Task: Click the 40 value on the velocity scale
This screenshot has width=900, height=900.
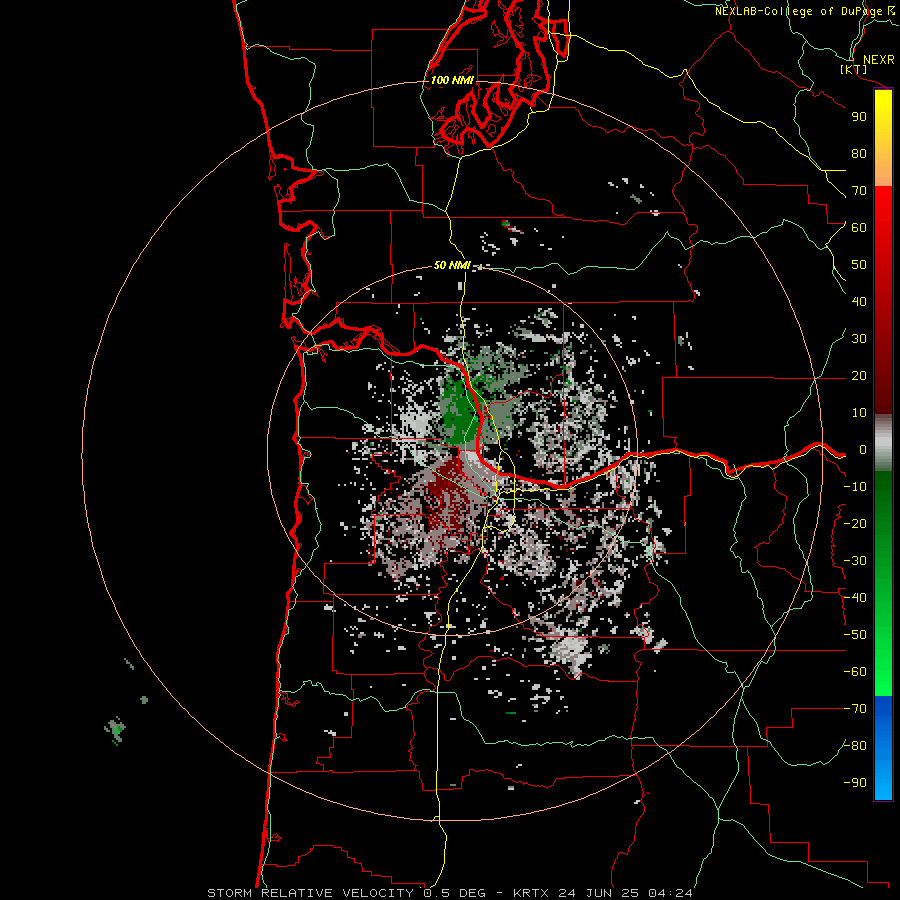Action: point(859,301)
